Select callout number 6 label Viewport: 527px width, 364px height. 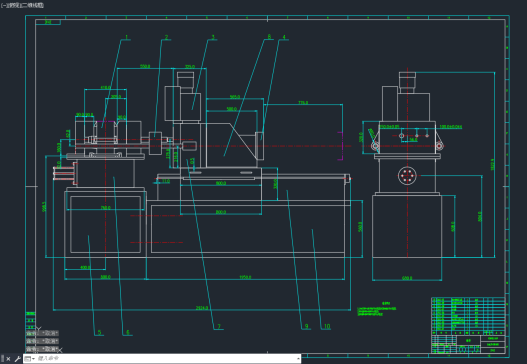coord(127,332)
